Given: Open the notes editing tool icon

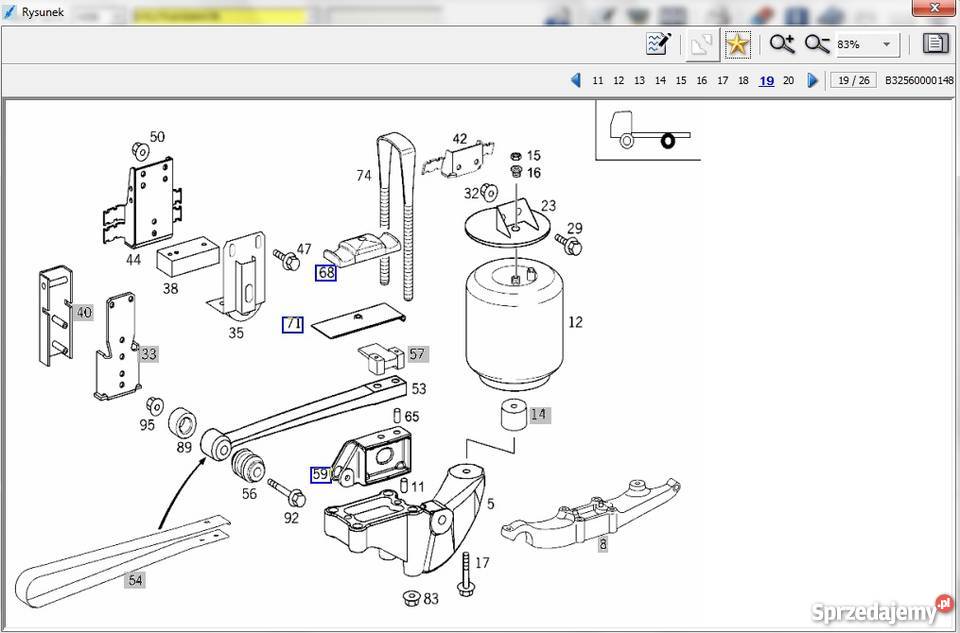Looking at the screenshot, I should tap(658, 44).
